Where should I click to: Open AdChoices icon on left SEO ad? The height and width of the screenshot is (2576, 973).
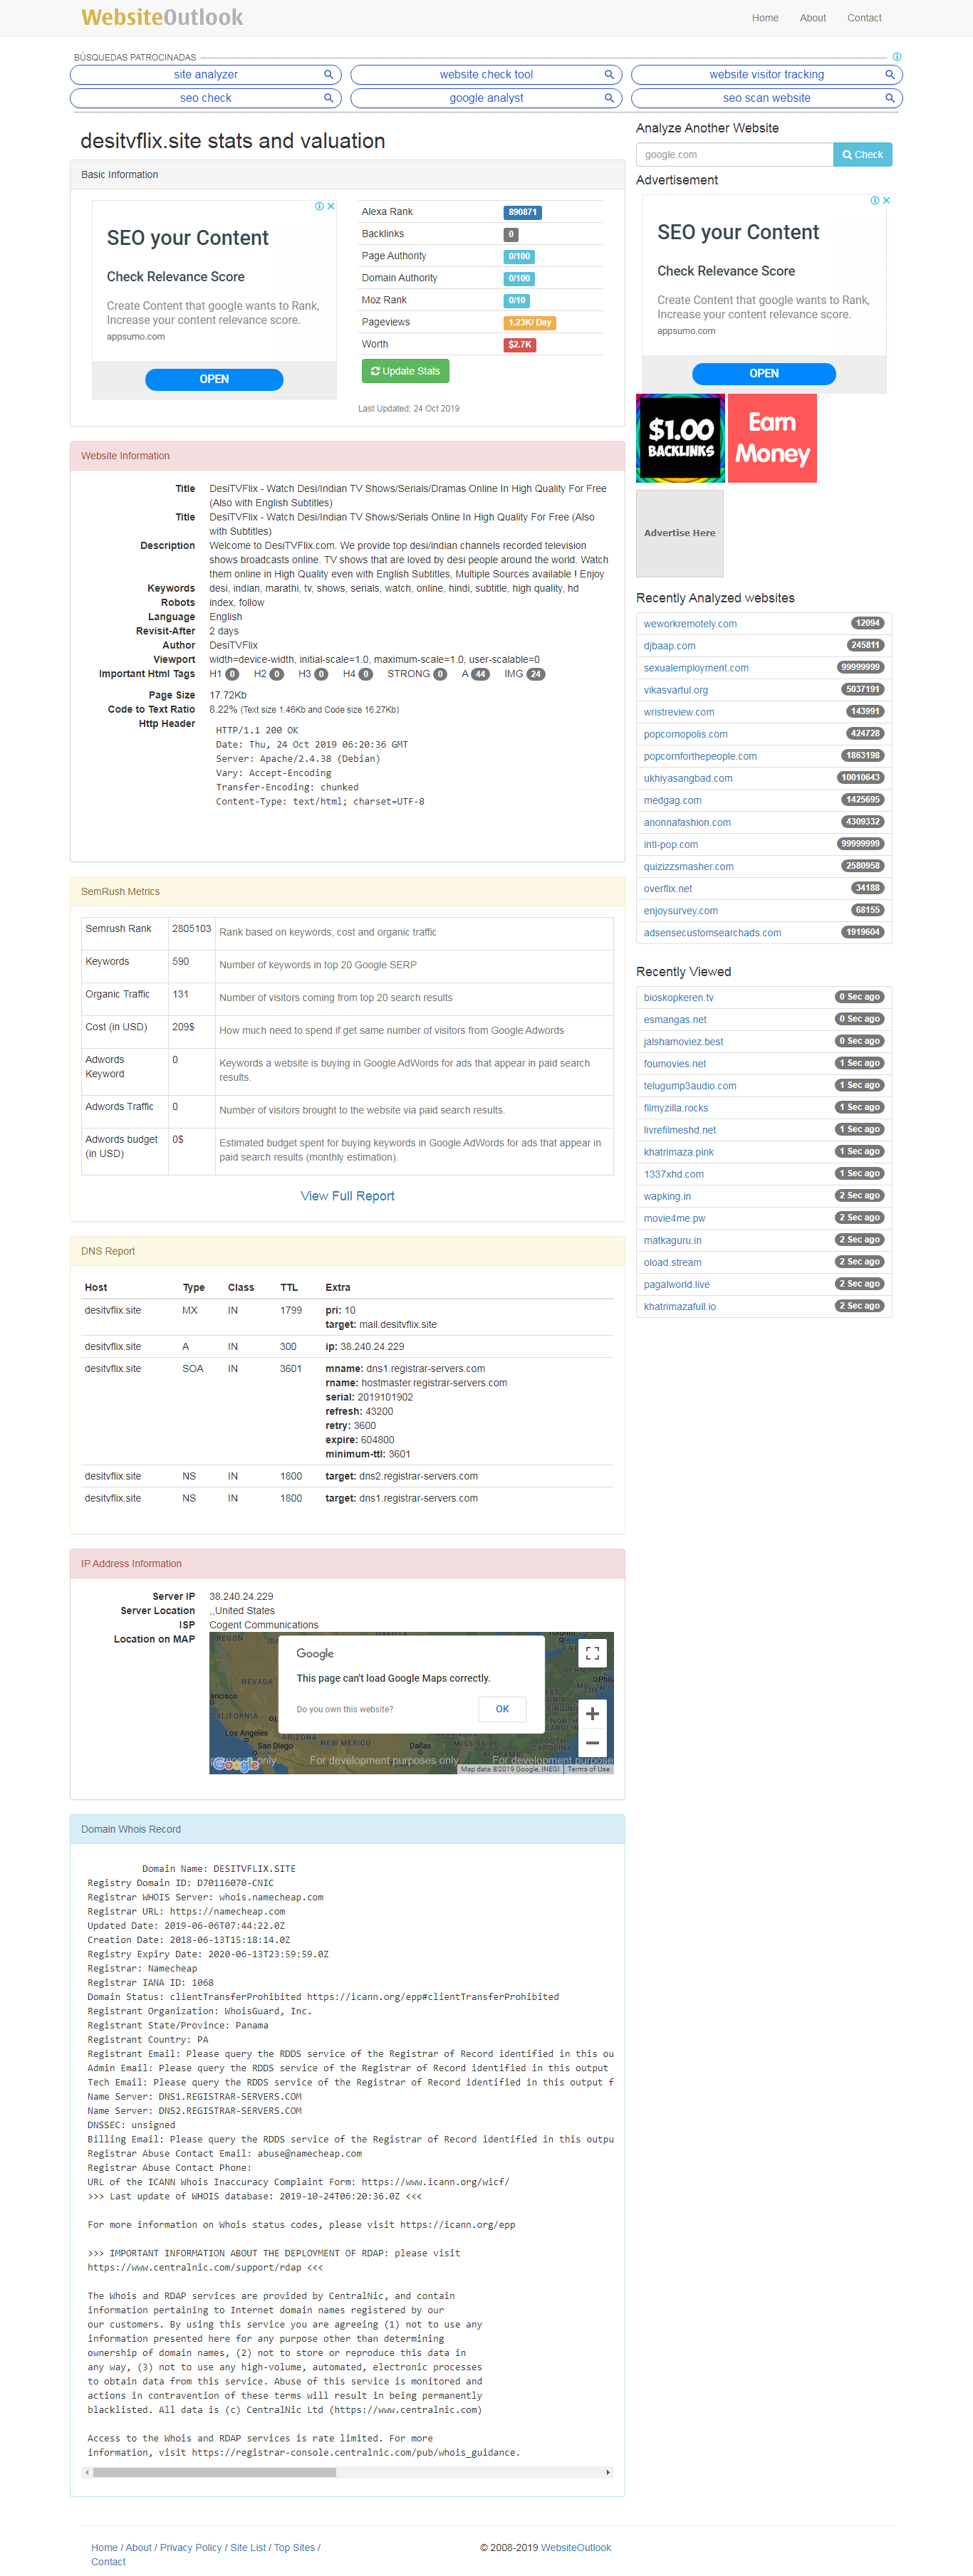[x=319, y=206]
